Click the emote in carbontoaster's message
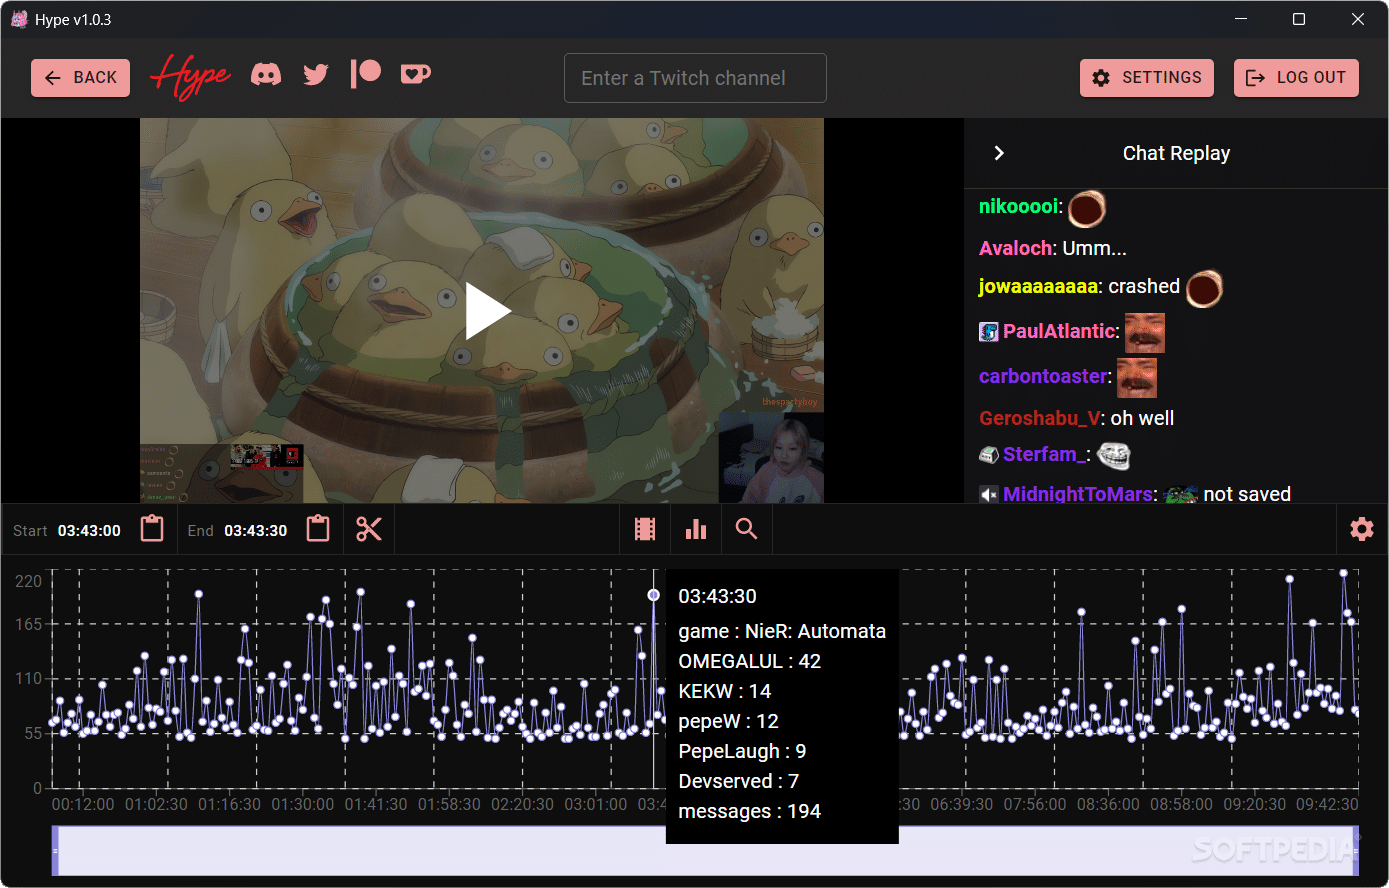The width and height of the screenshot is (1389, 888). click(1136, 377)
